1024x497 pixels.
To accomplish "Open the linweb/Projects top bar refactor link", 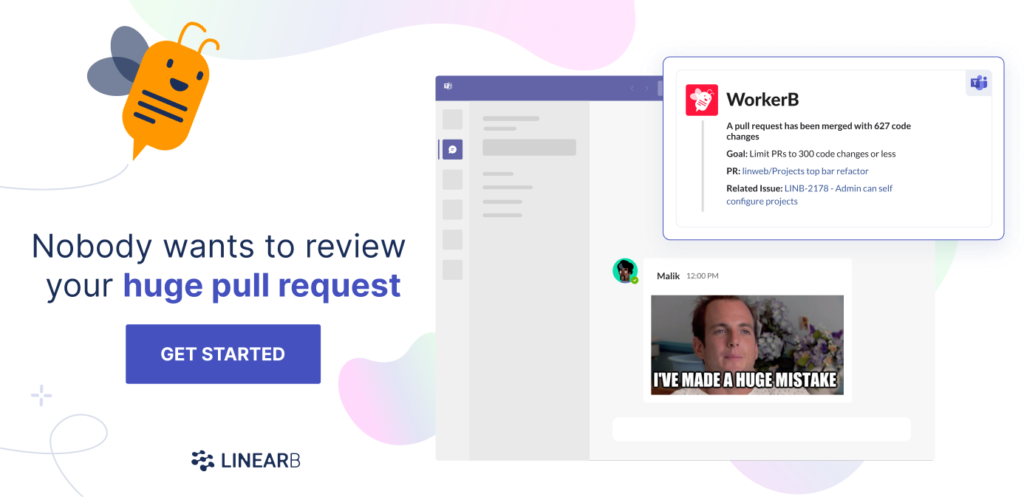I will point(805,171).
